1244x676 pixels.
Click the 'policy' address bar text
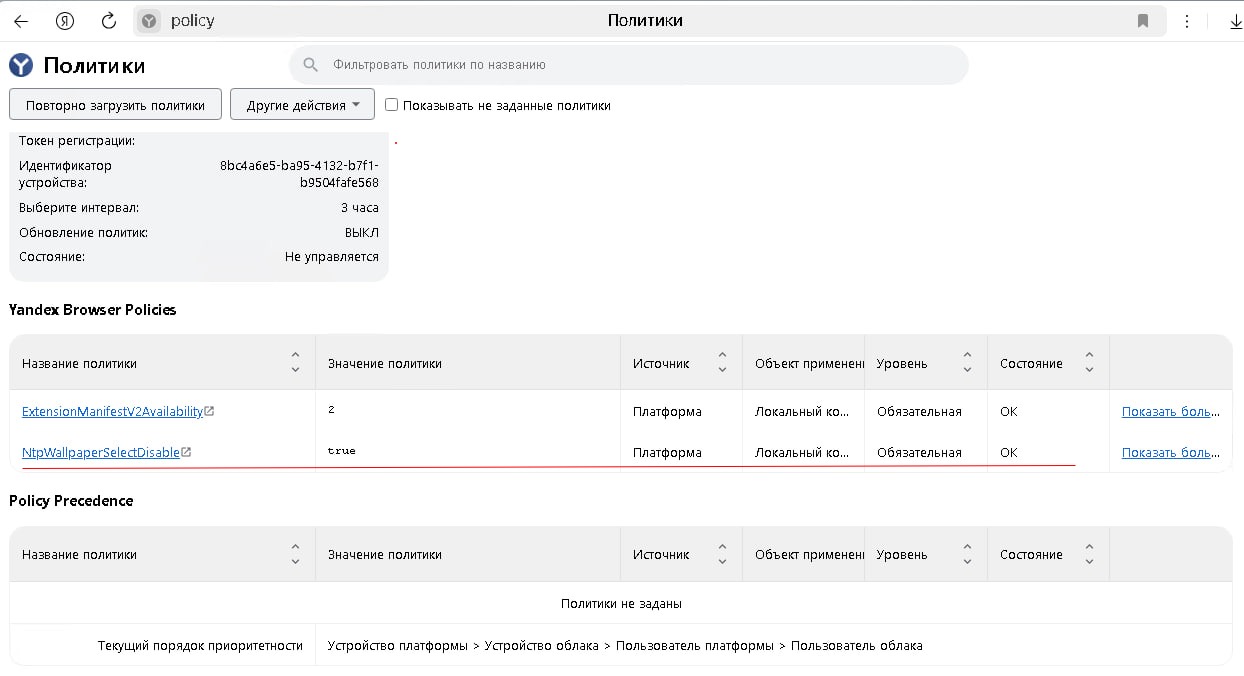click(x=192, y=21)
